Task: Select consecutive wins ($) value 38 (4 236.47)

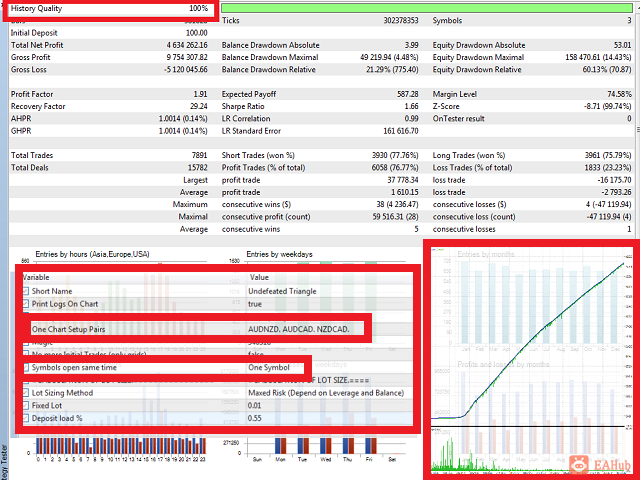Action: (397, 204)
